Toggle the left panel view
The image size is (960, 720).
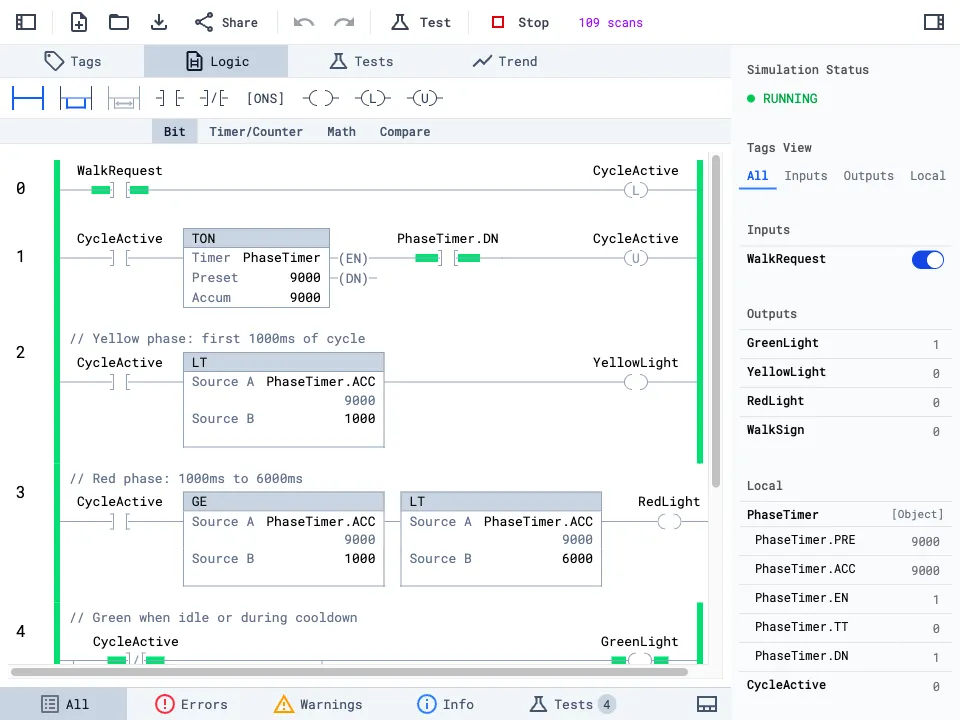pos(25,20)
